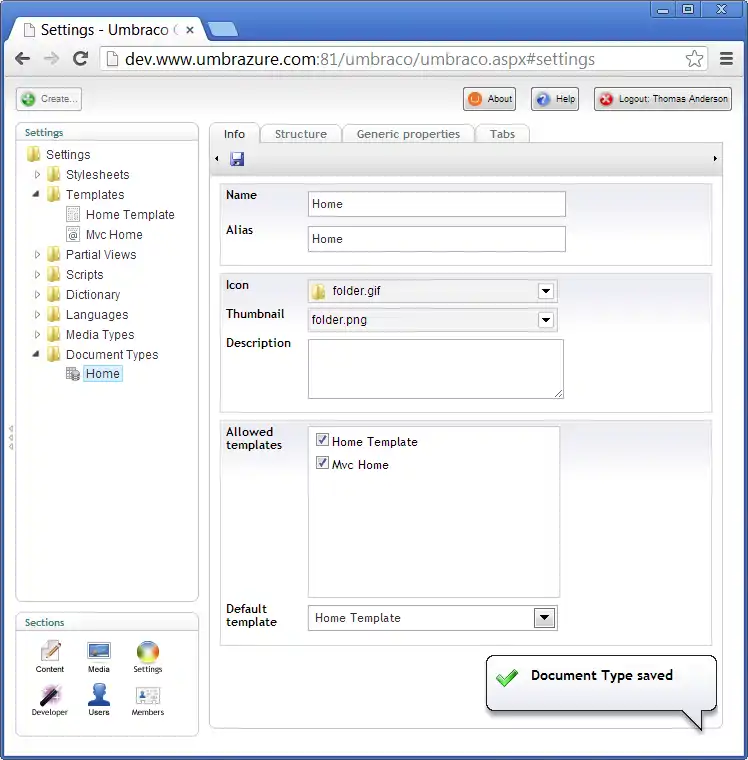Open the Developer section
Viewport: 748px width, 760px height.
[x=49, y=699]
